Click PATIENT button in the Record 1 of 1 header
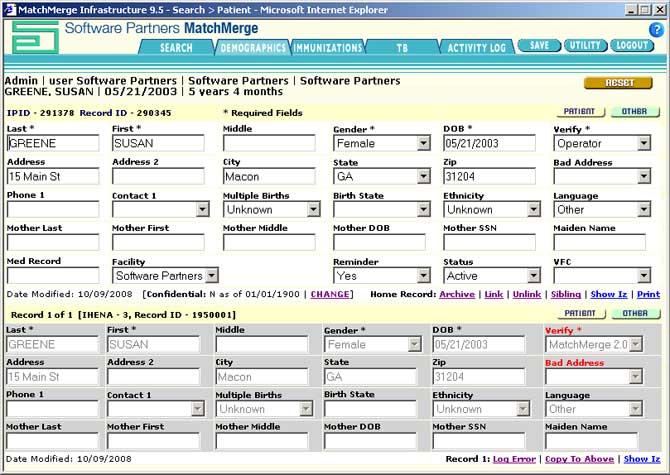 (581, 314)
